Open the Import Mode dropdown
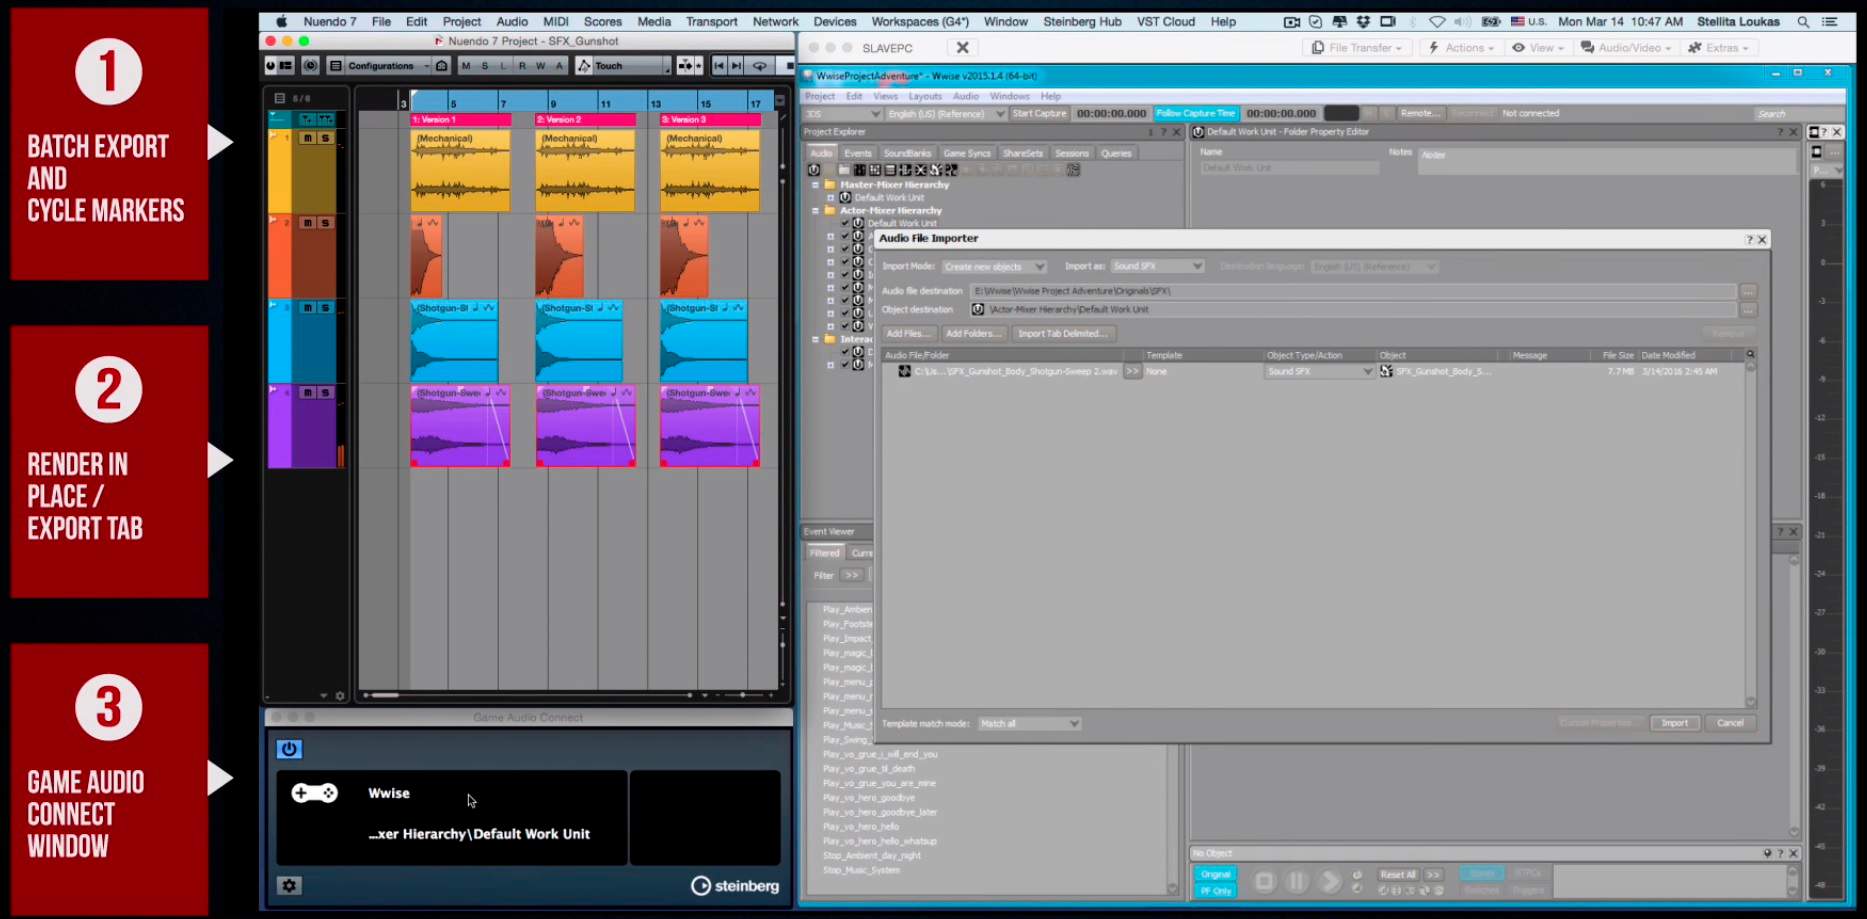The height and width of the screenshot is (919, 1867). [x=994, y=267]
